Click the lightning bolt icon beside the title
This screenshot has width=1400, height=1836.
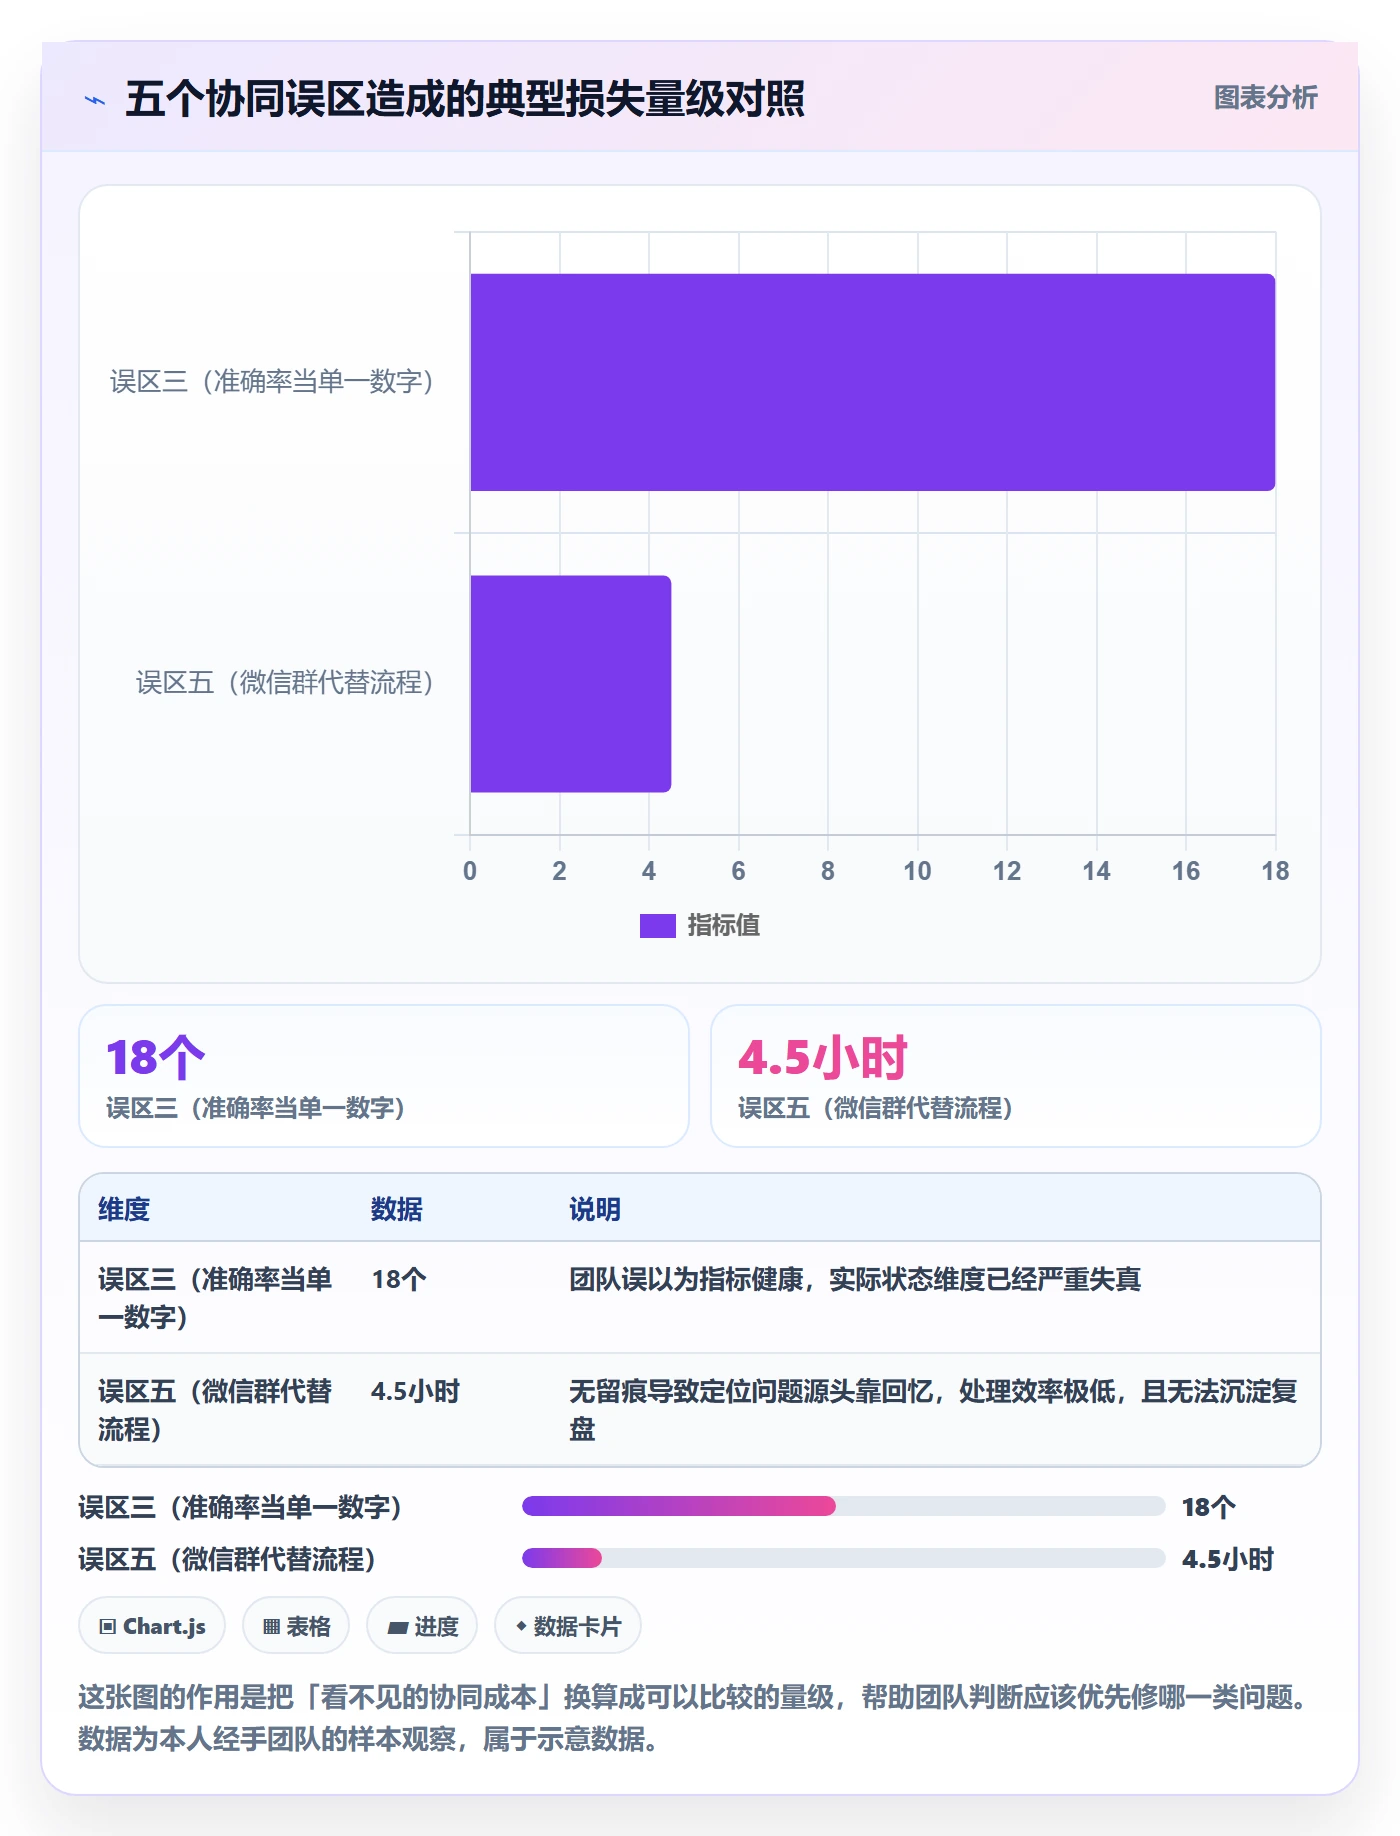click(95, 100)
